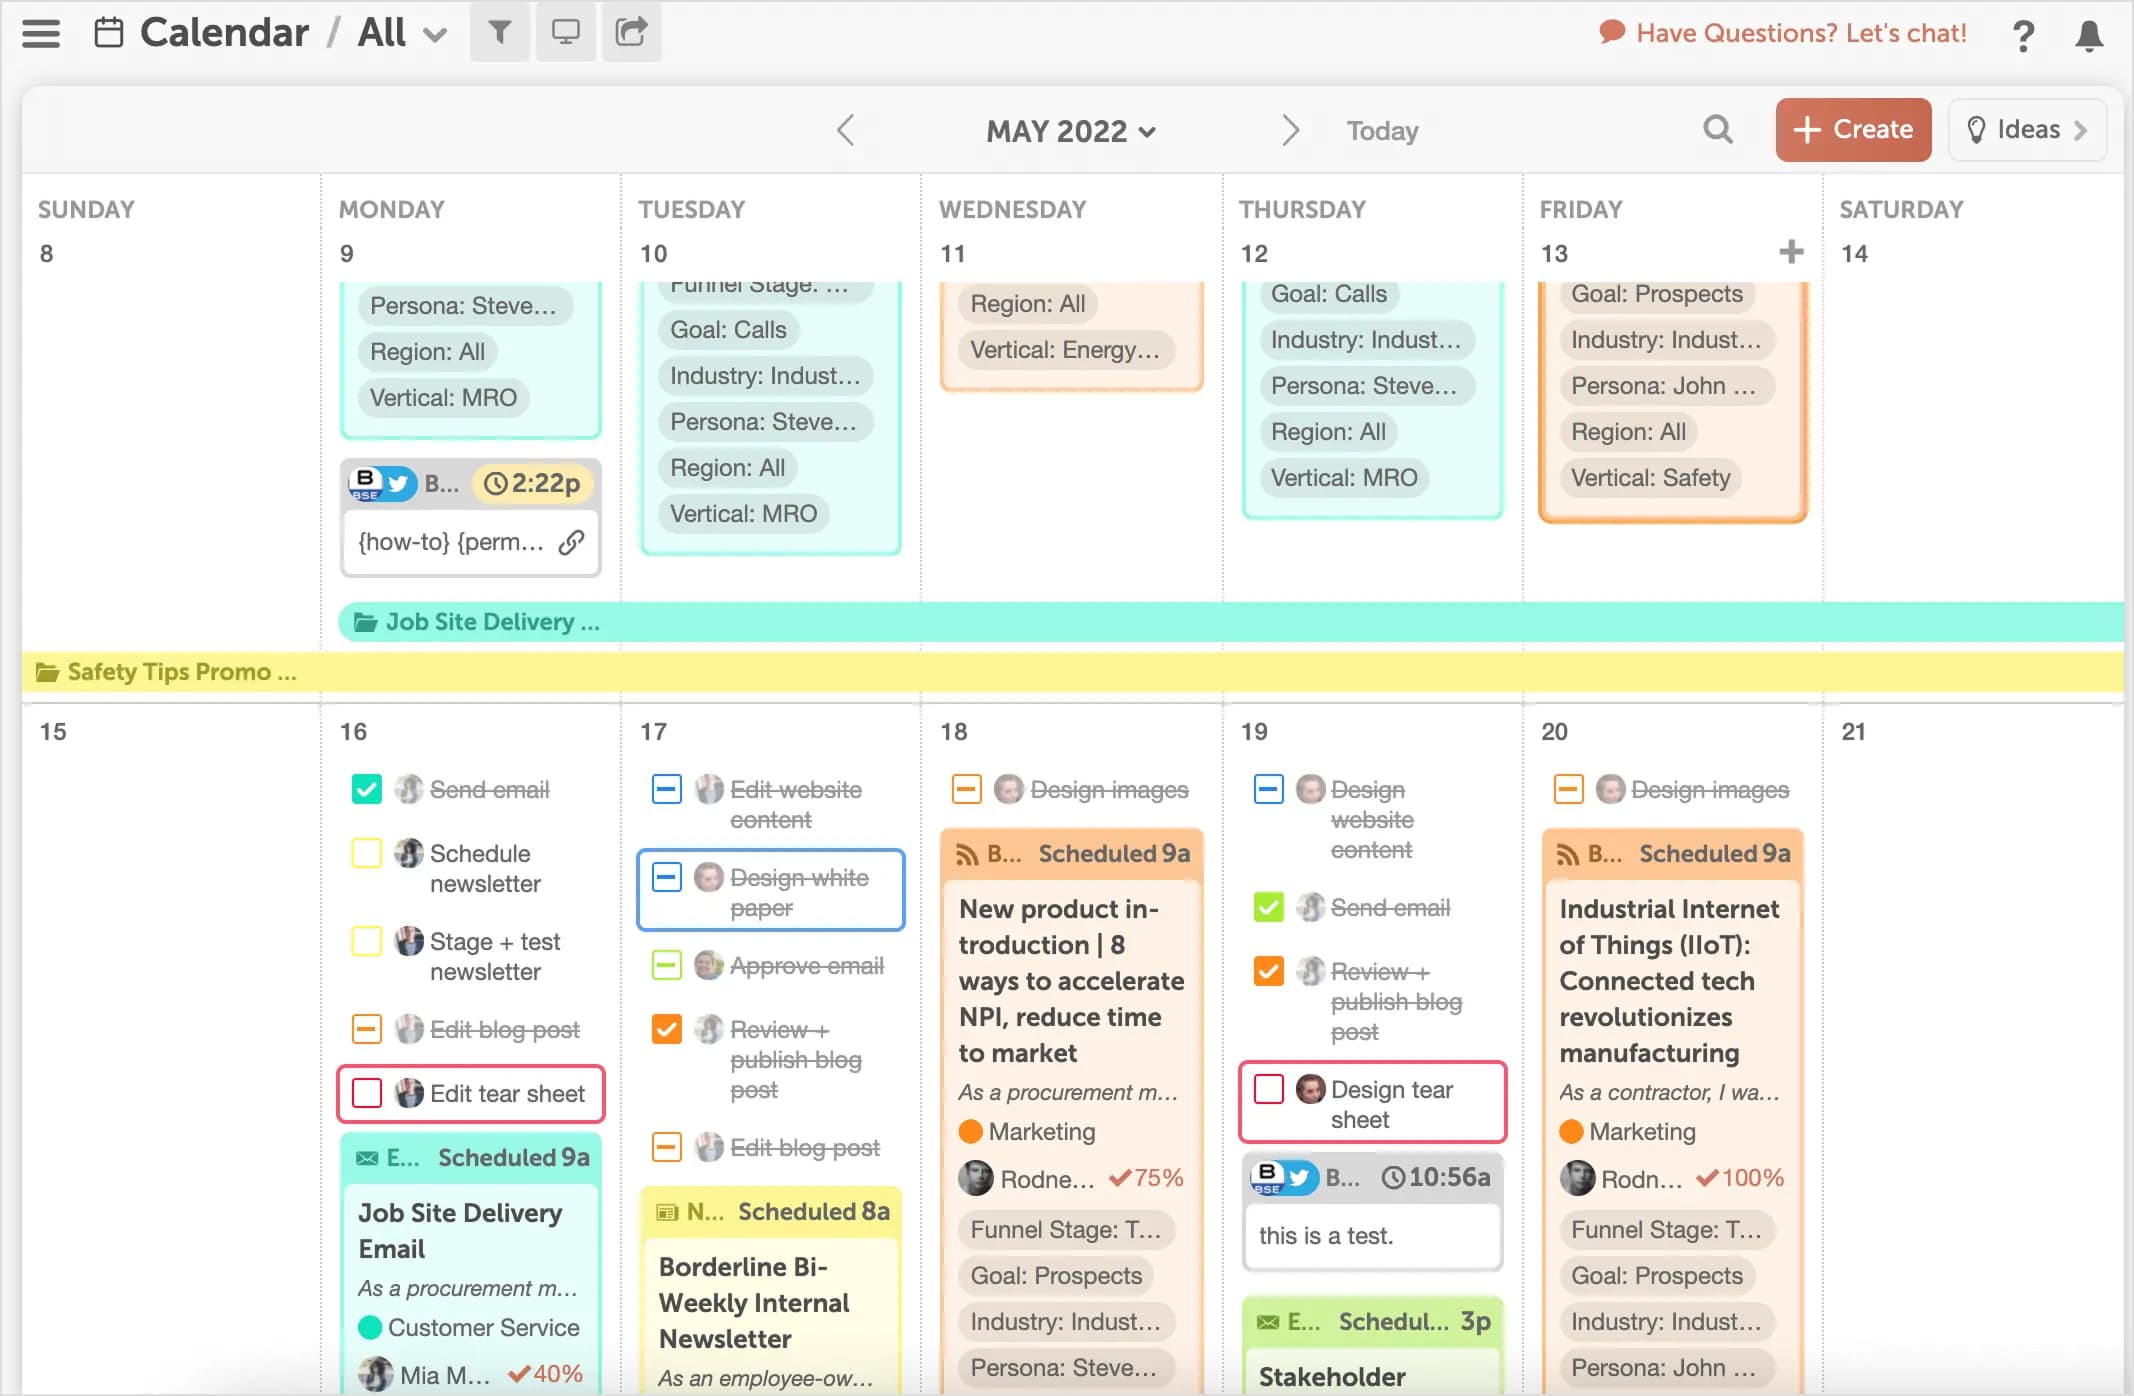
Task: Click the help question mark icon
Action: [x=2025, y=33]
